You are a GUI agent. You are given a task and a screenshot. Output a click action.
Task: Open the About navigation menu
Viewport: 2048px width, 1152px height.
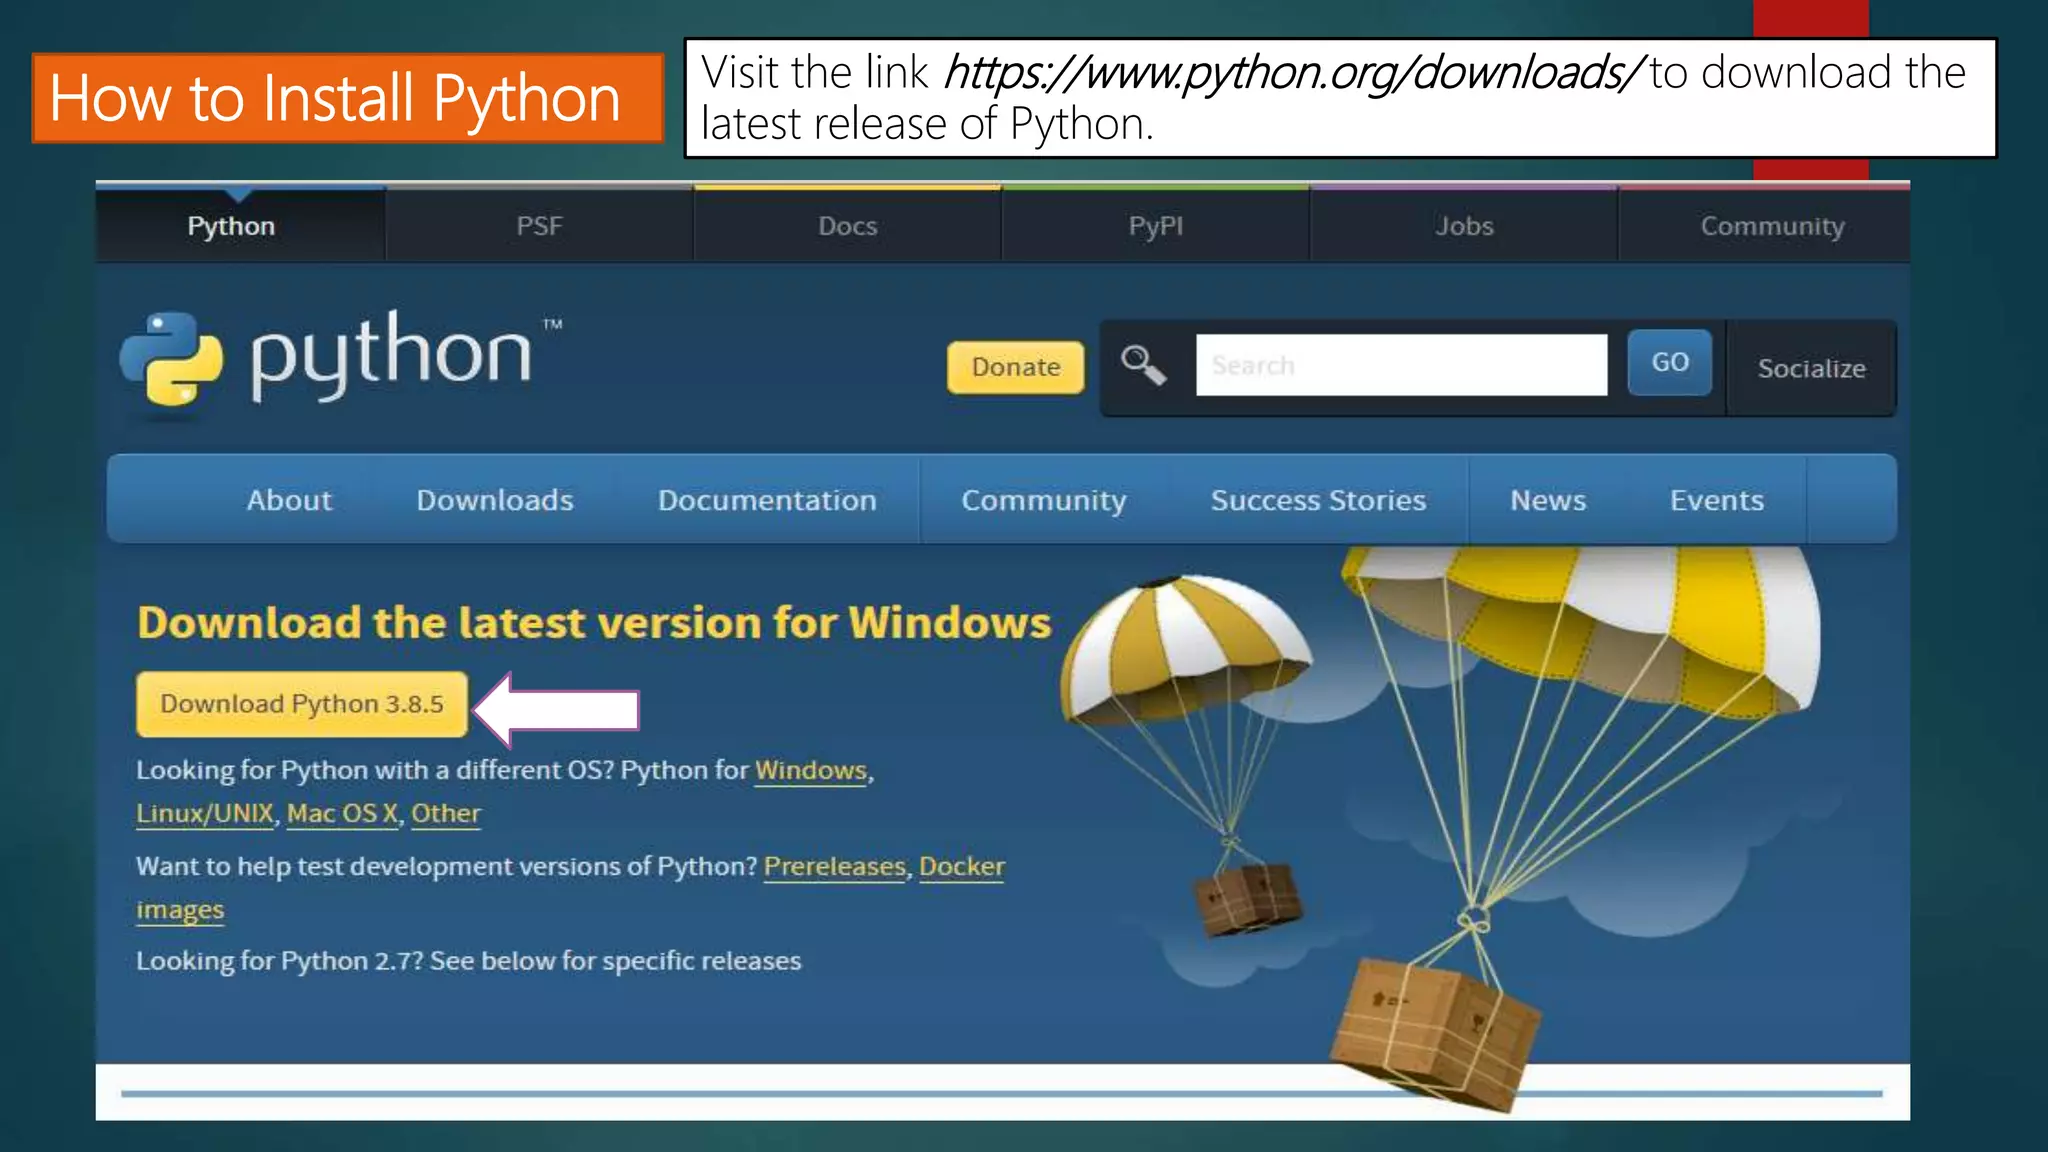coord(289,500)
